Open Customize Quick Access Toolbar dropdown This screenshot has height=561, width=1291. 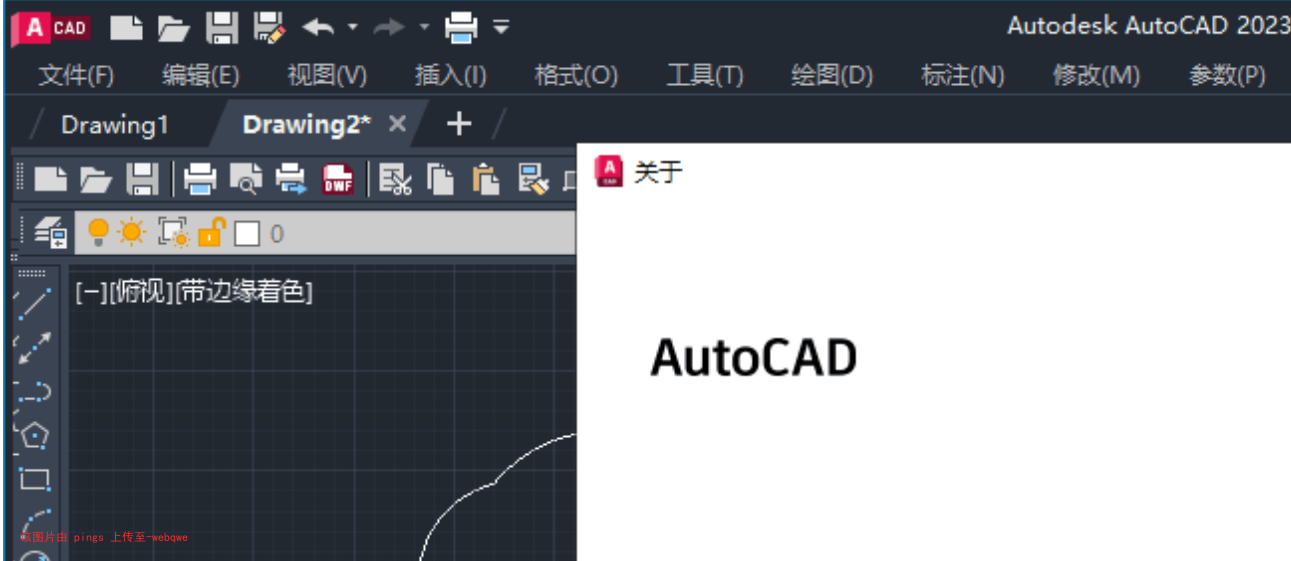501,27
